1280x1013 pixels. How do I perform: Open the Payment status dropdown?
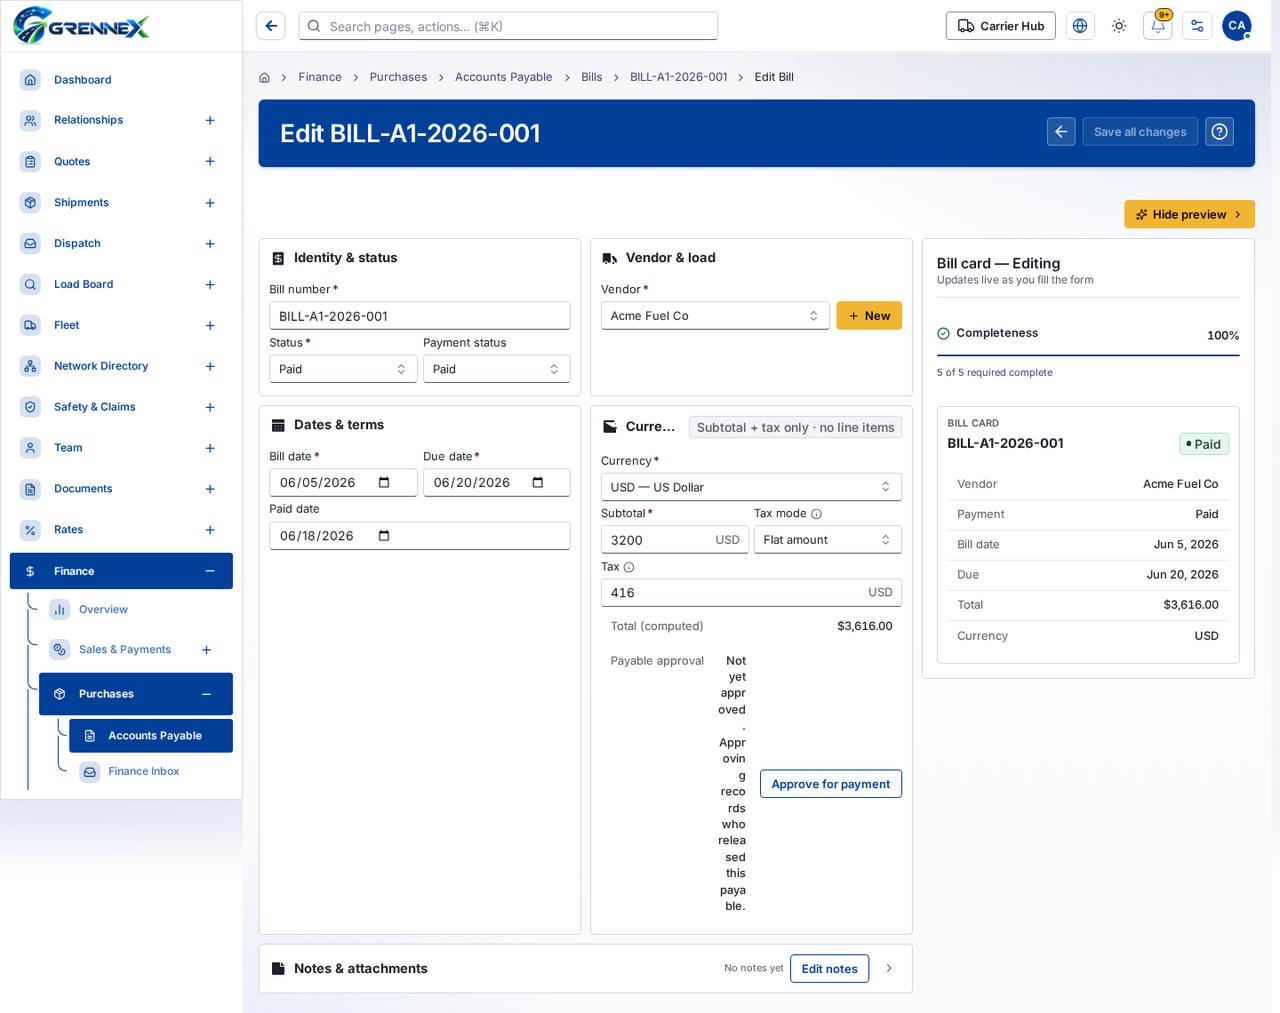[496, 369]
